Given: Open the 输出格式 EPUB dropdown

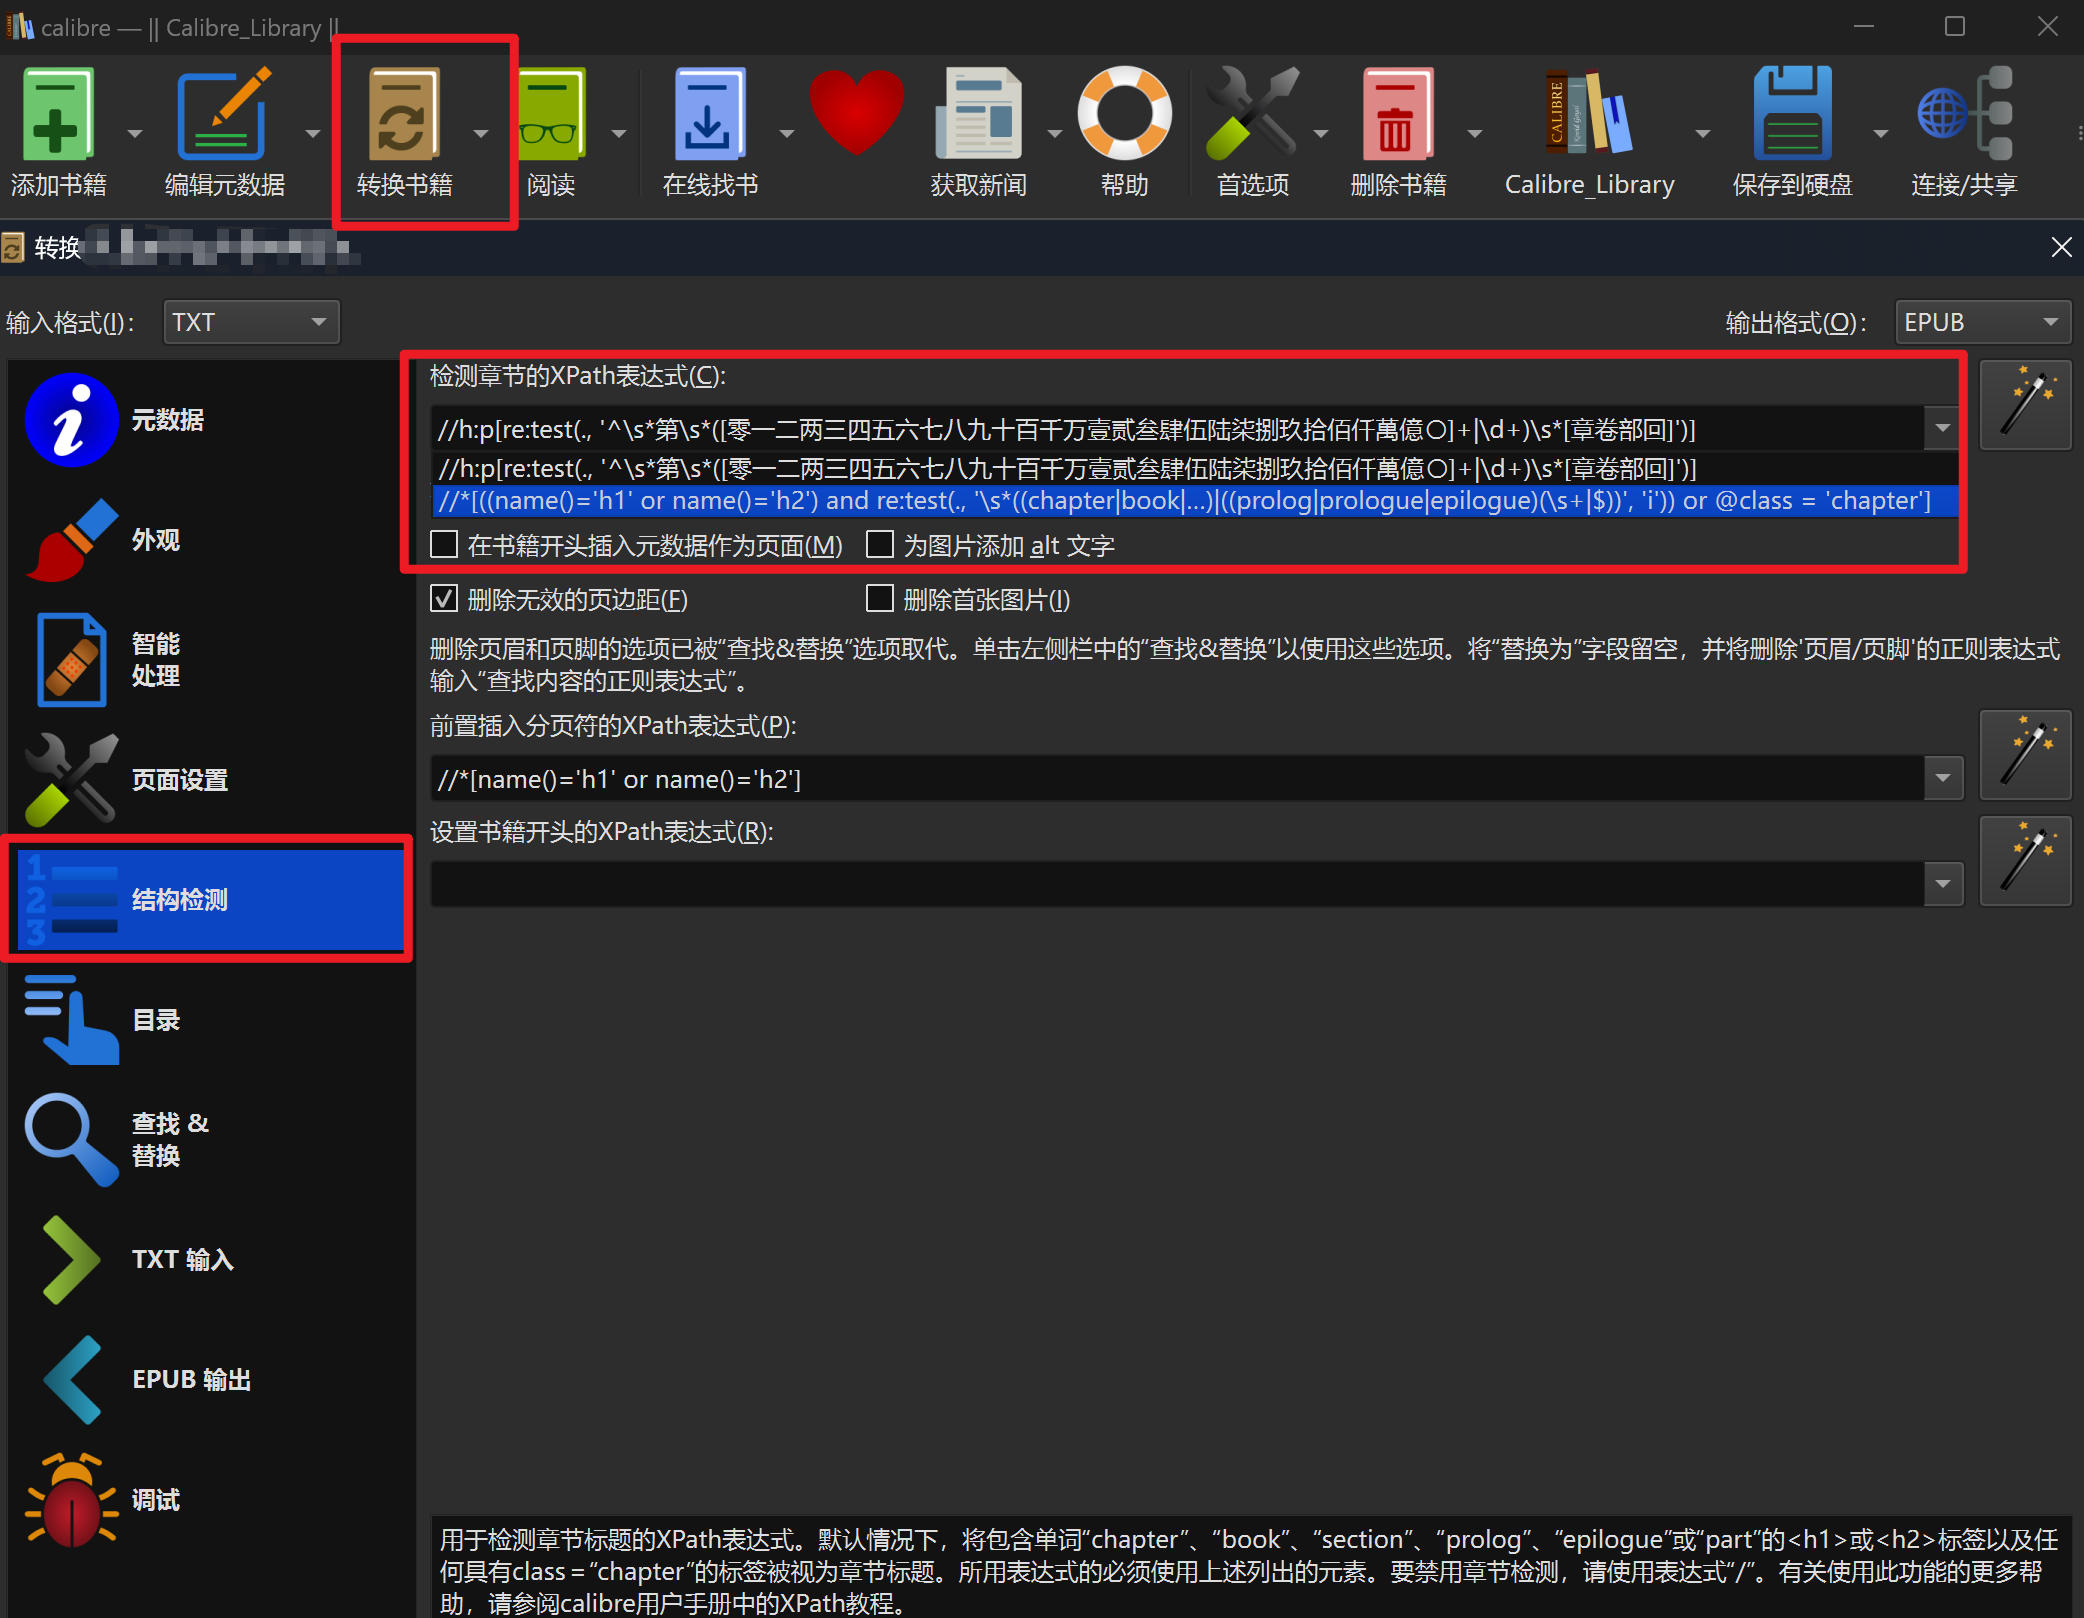Looking at the screenshot, I should 1981,322.
